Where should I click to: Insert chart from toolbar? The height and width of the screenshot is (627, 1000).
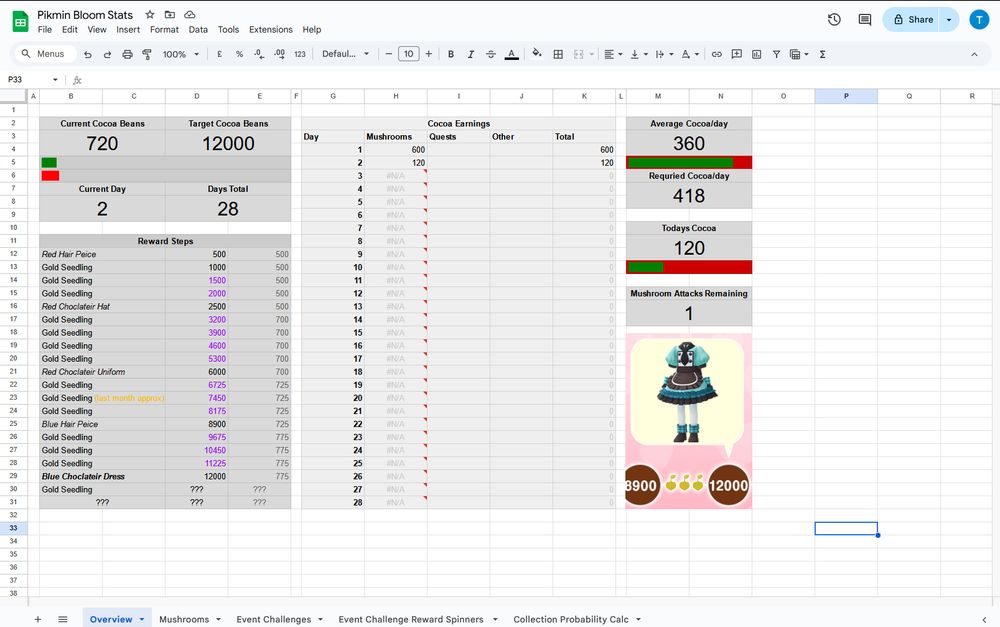(x=756, y=54)
